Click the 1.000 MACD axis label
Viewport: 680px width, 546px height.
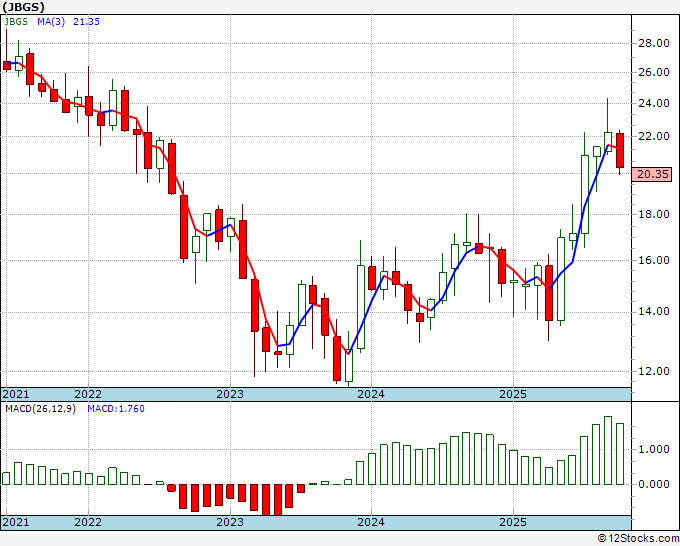pyautogui.click(x=654, y=450)
